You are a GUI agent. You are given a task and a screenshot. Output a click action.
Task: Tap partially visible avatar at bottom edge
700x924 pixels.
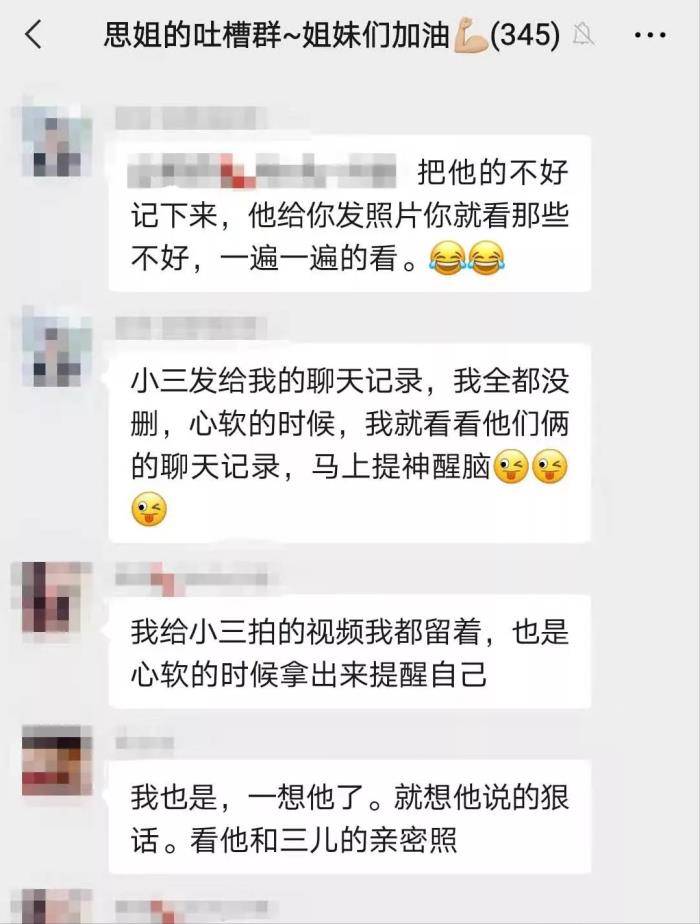coord(57,907)
